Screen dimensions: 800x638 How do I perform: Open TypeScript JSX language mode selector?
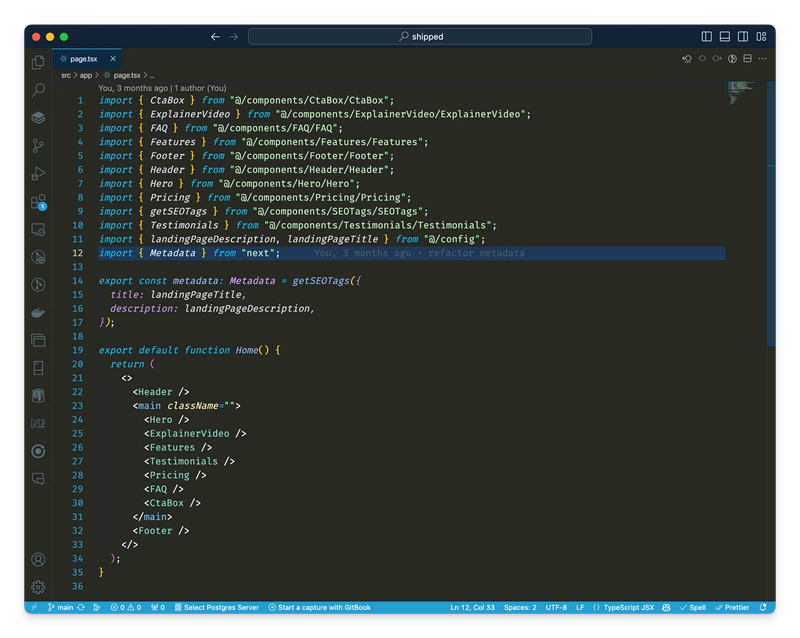629,607
